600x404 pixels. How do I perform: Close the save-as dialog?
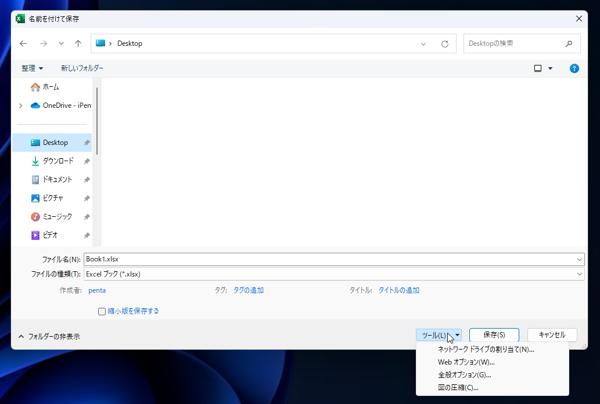point(579,19)
